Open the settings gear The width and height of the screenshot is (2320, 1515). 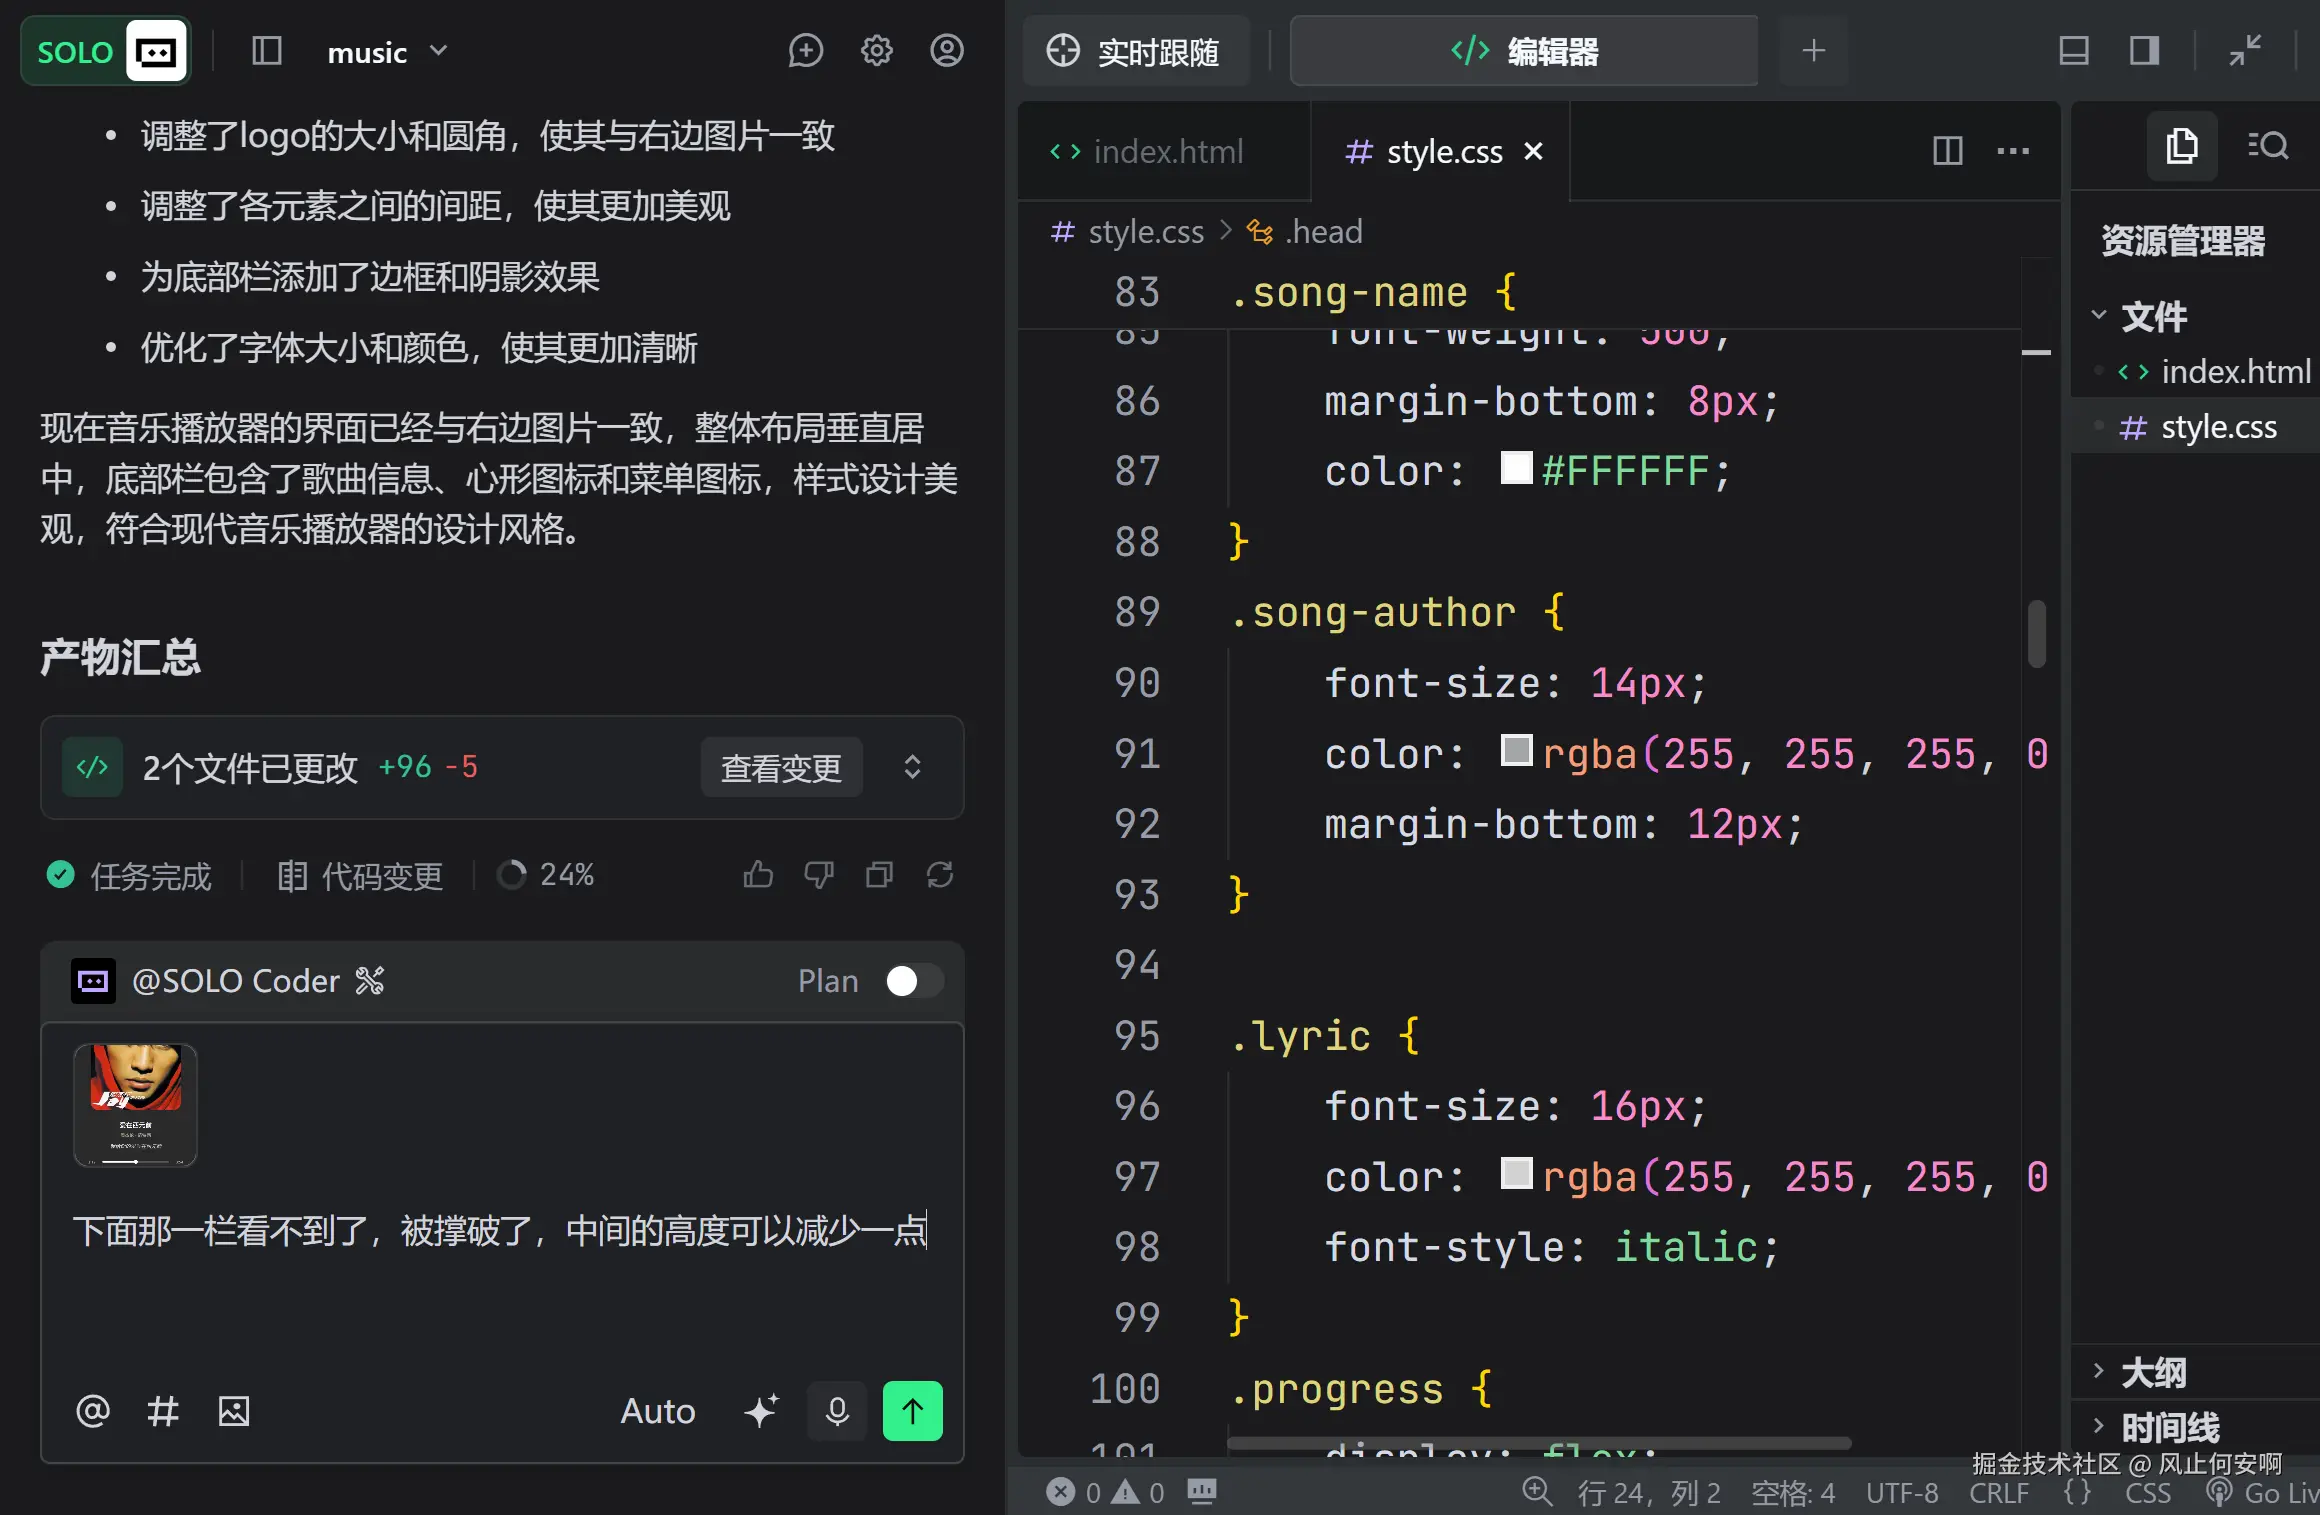(x=876, y=51)
